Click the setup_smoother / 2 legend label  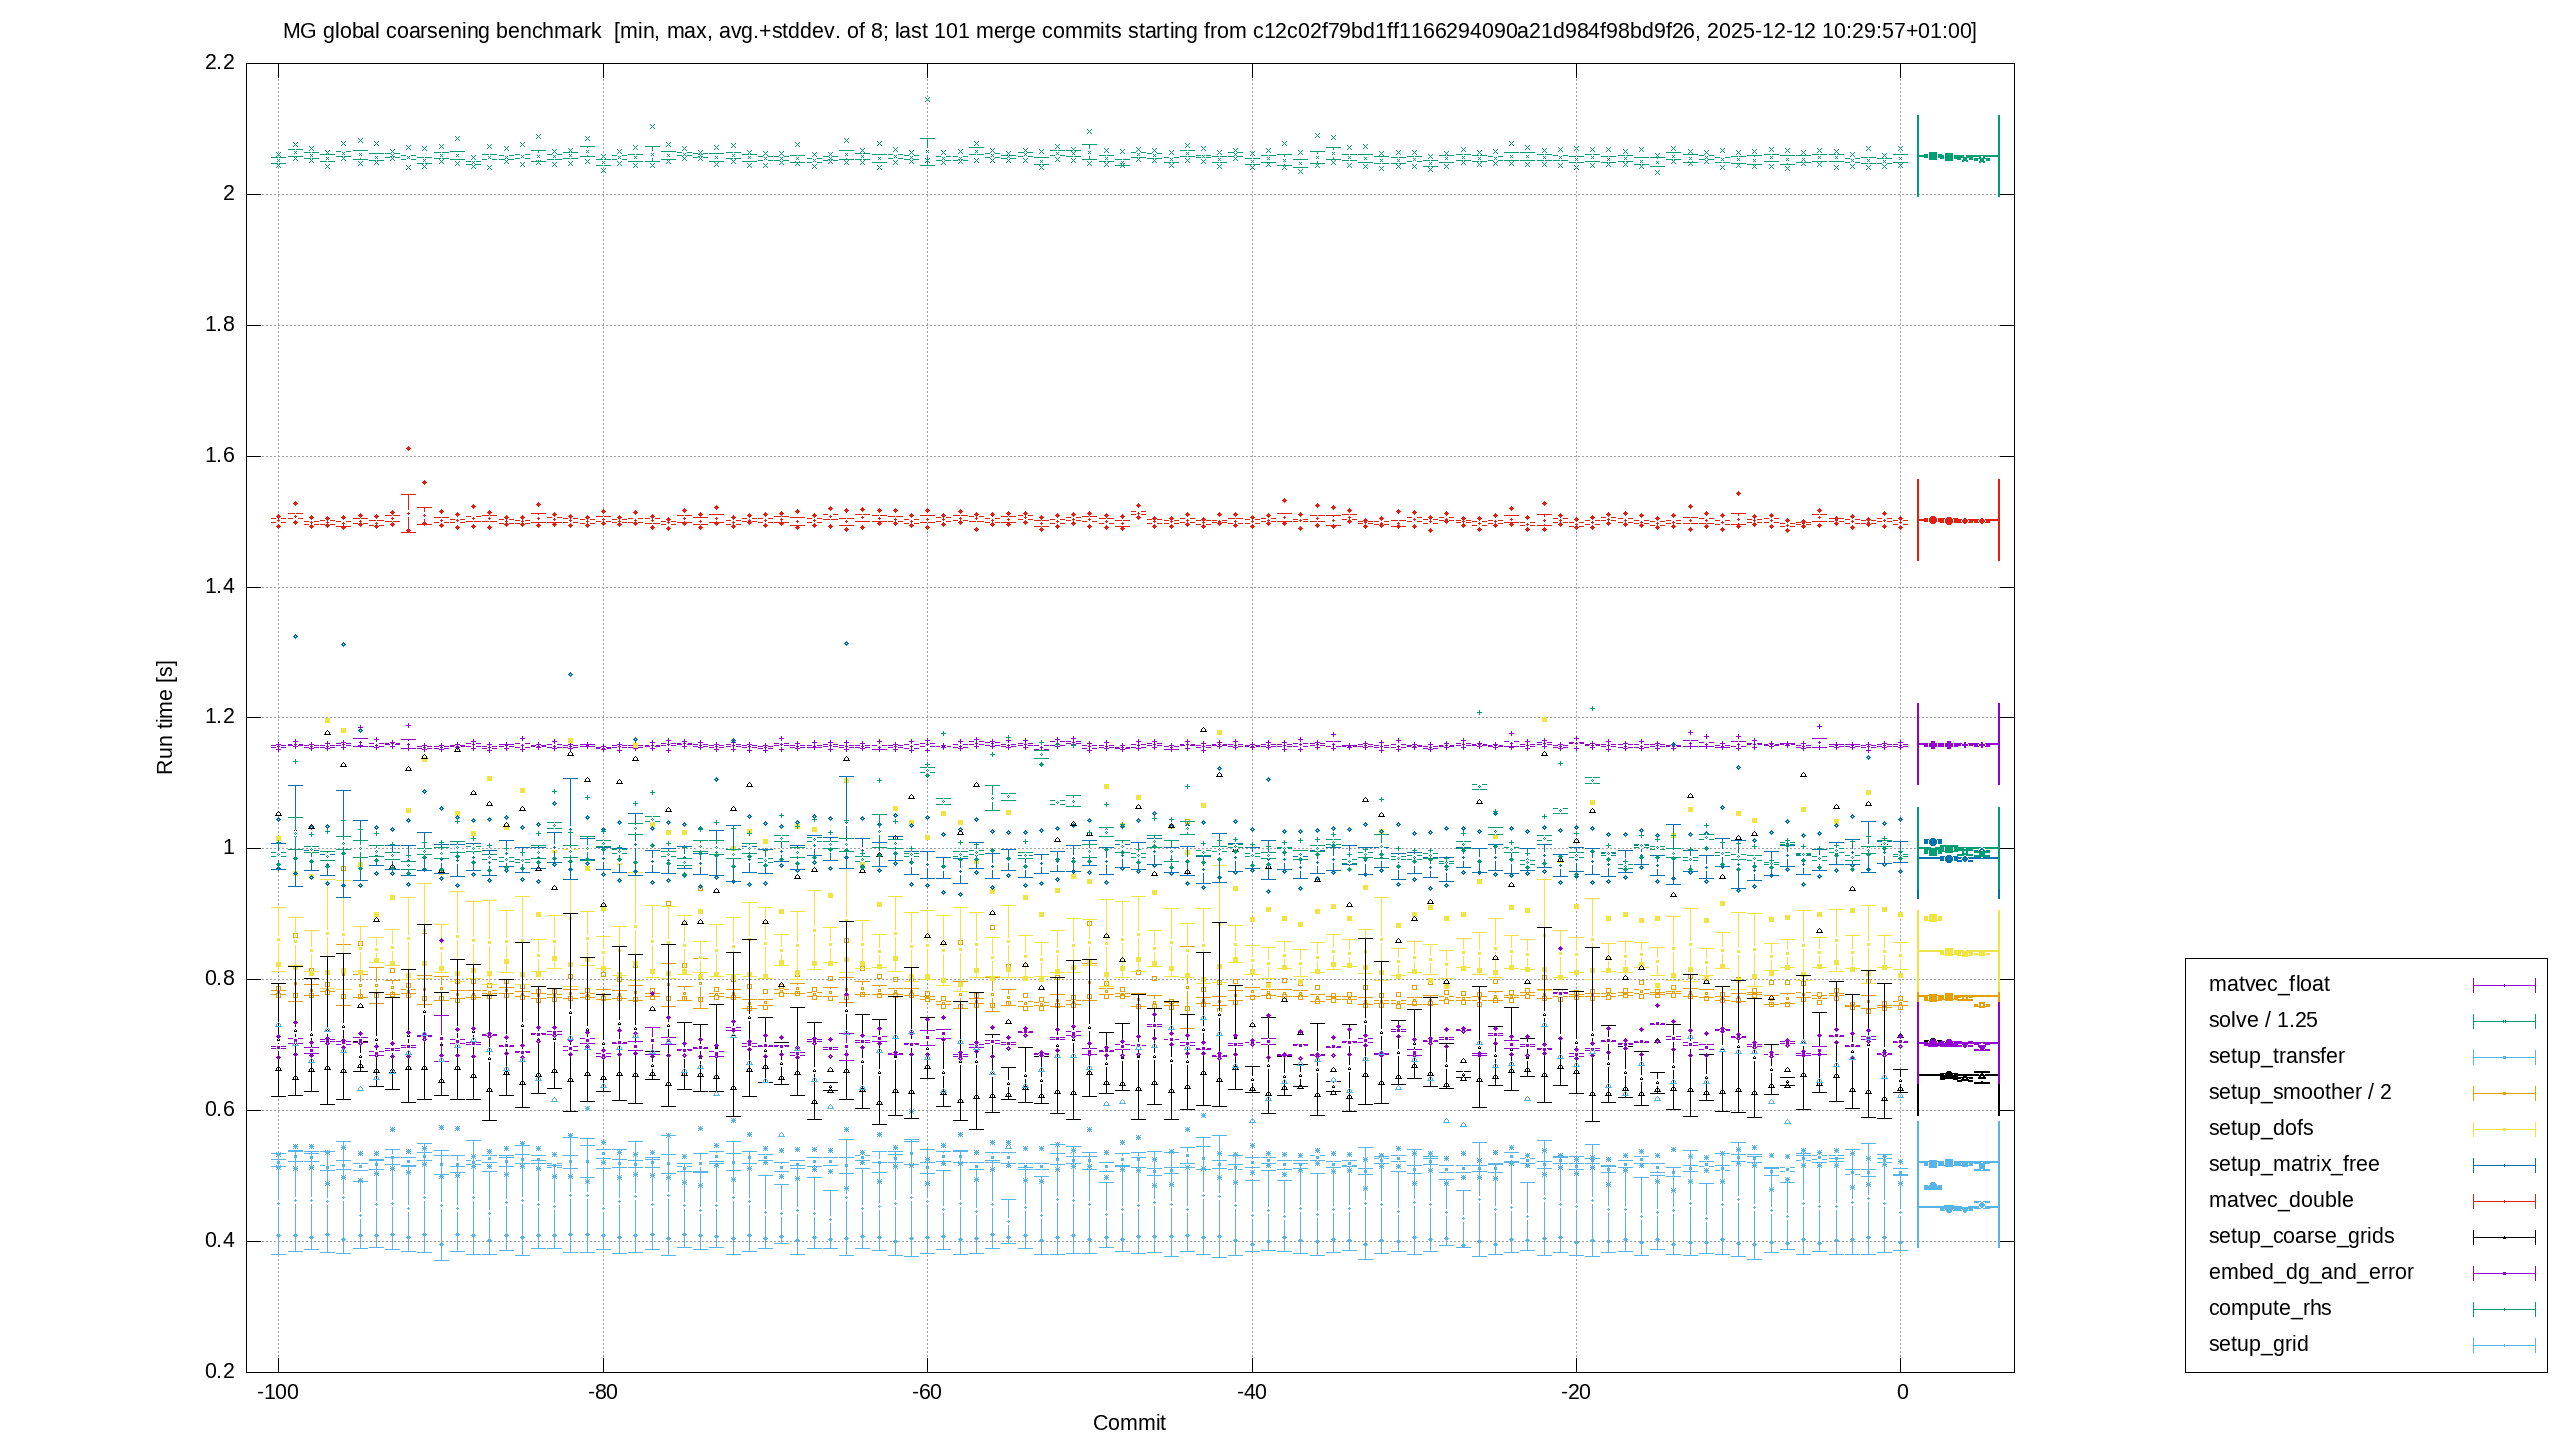[2300, 1092]
